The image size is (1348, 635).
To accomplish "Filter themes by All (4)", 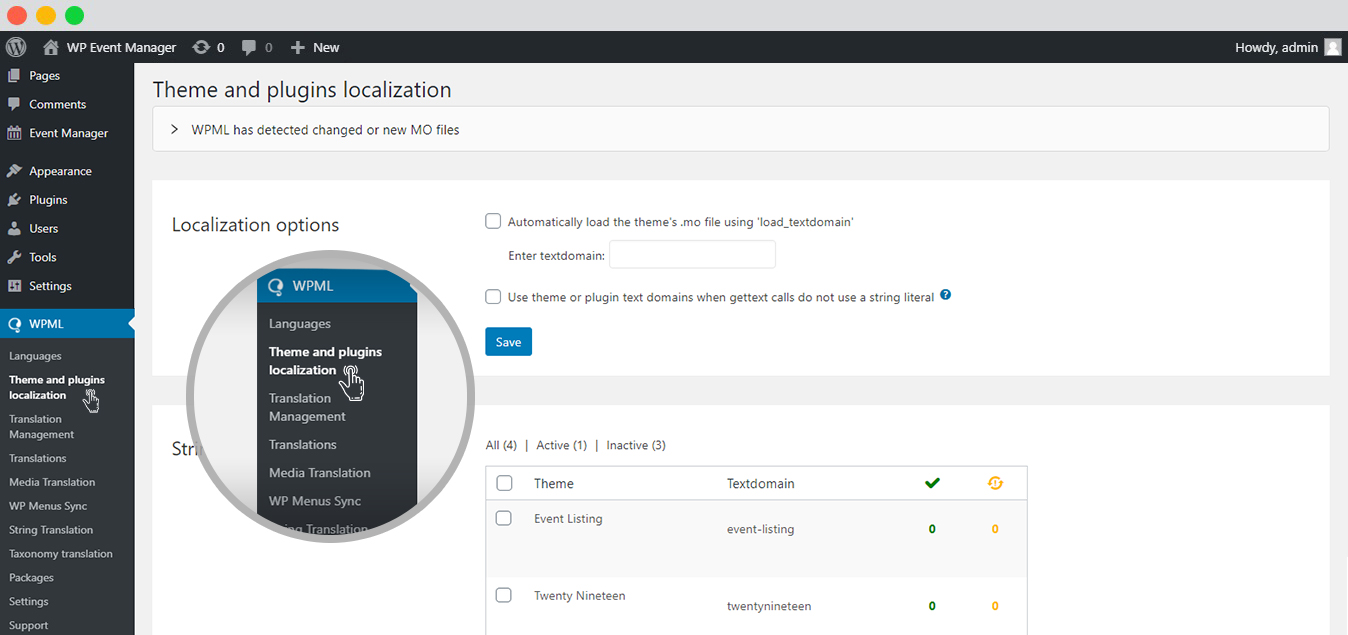I will (x=501, y=445).
